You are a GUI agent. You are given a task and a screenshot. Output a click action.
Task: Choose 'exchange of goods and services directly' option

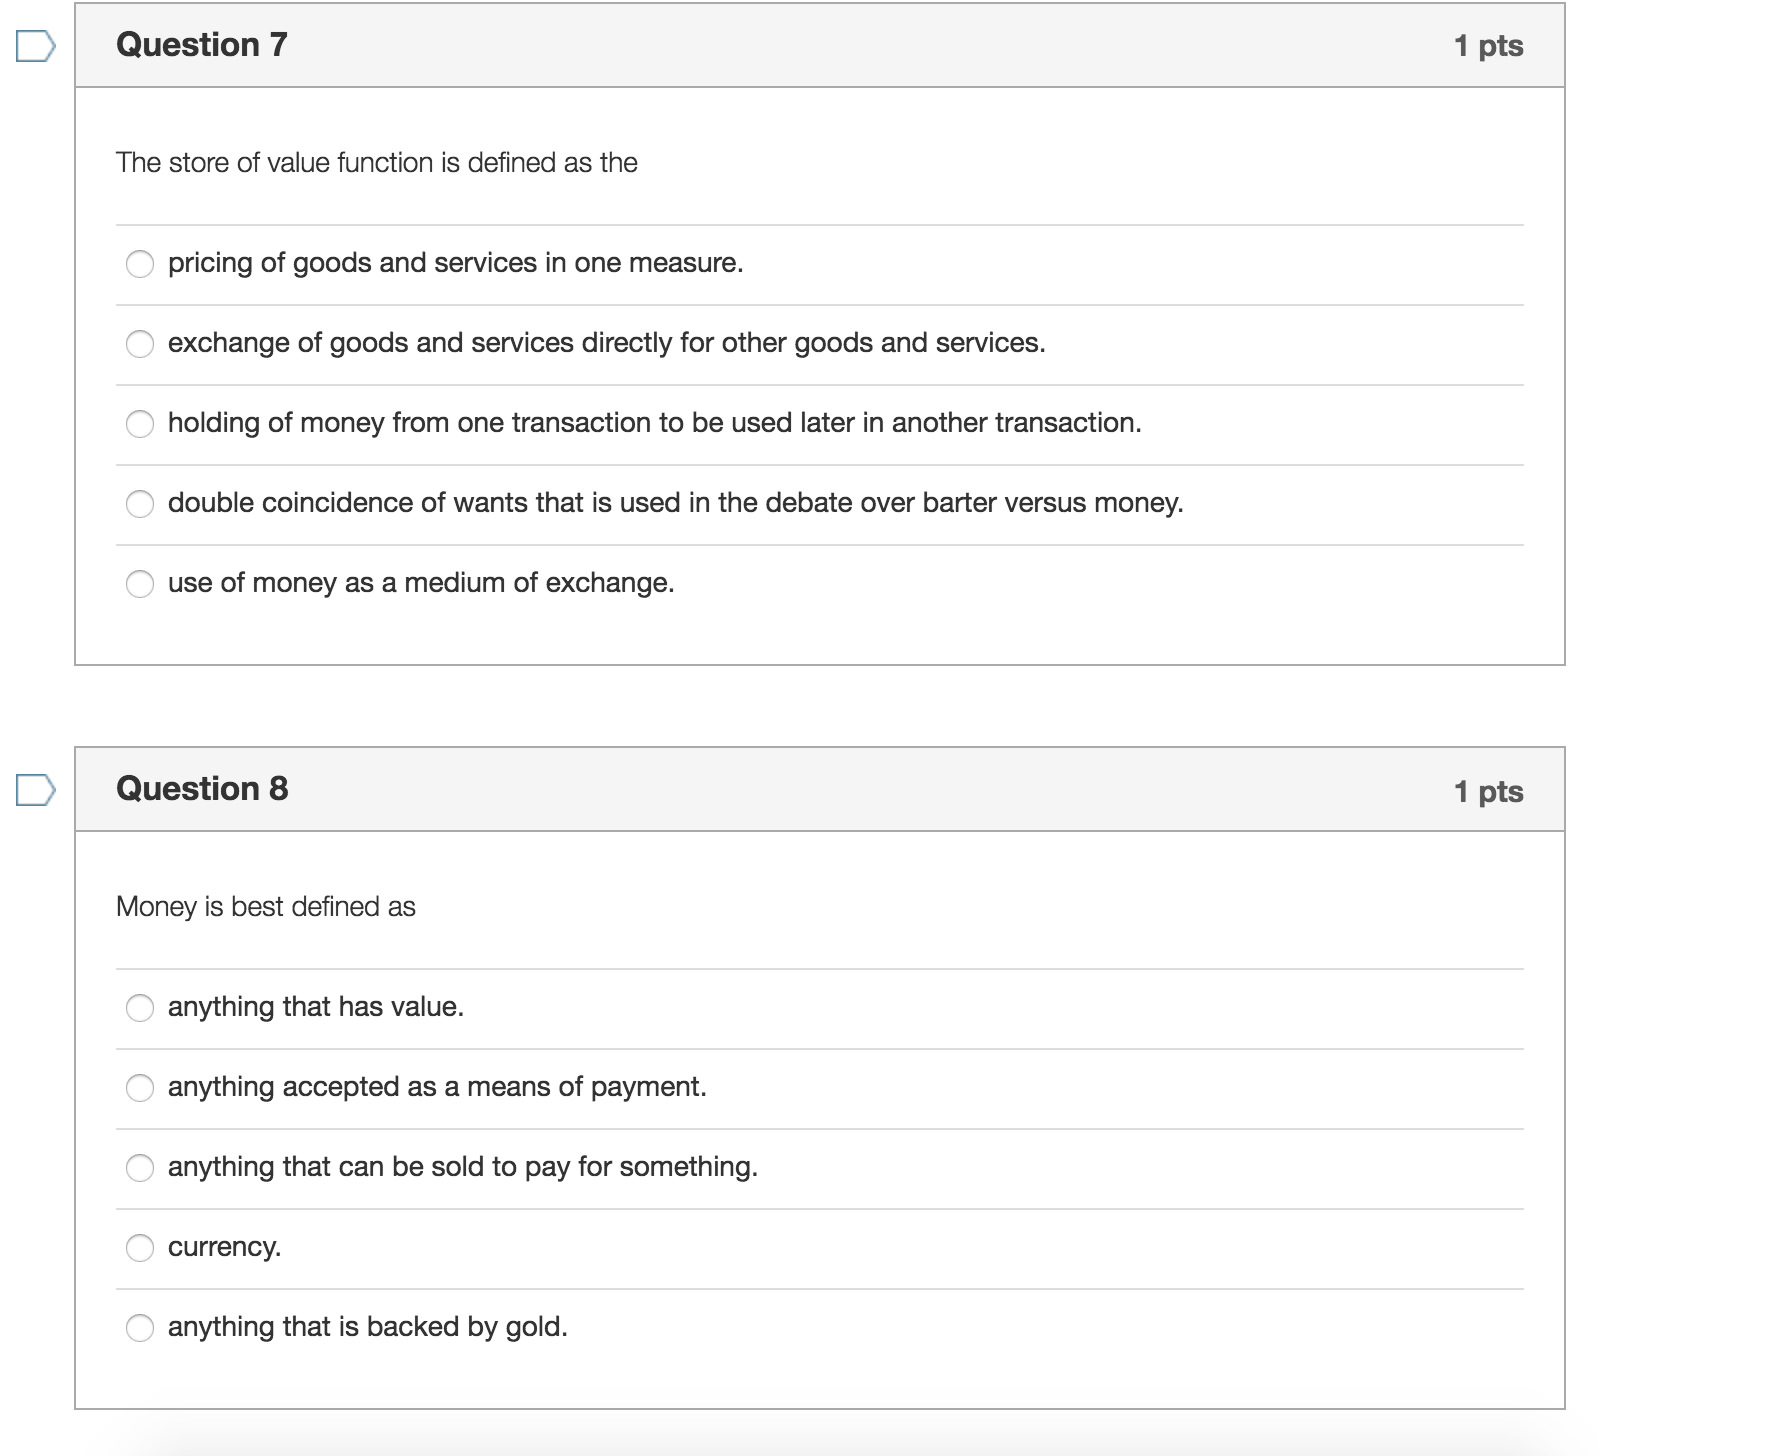coord(140,344)
